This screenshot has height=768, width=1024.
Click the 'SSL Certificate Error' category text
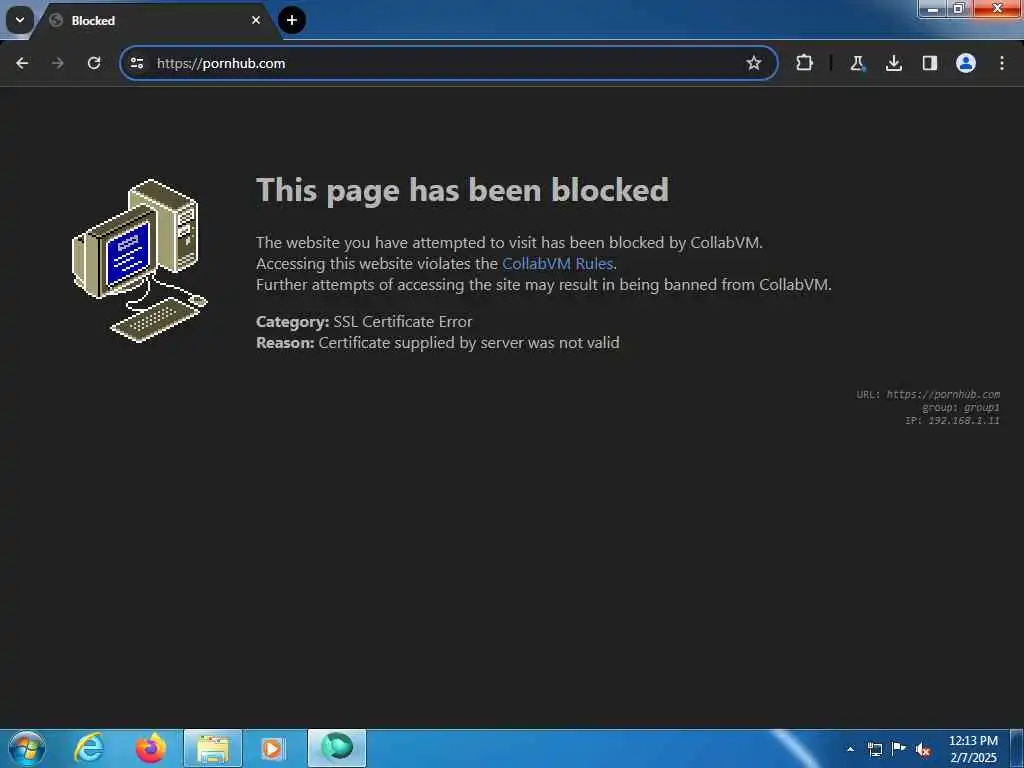click(x=402, y=322)
